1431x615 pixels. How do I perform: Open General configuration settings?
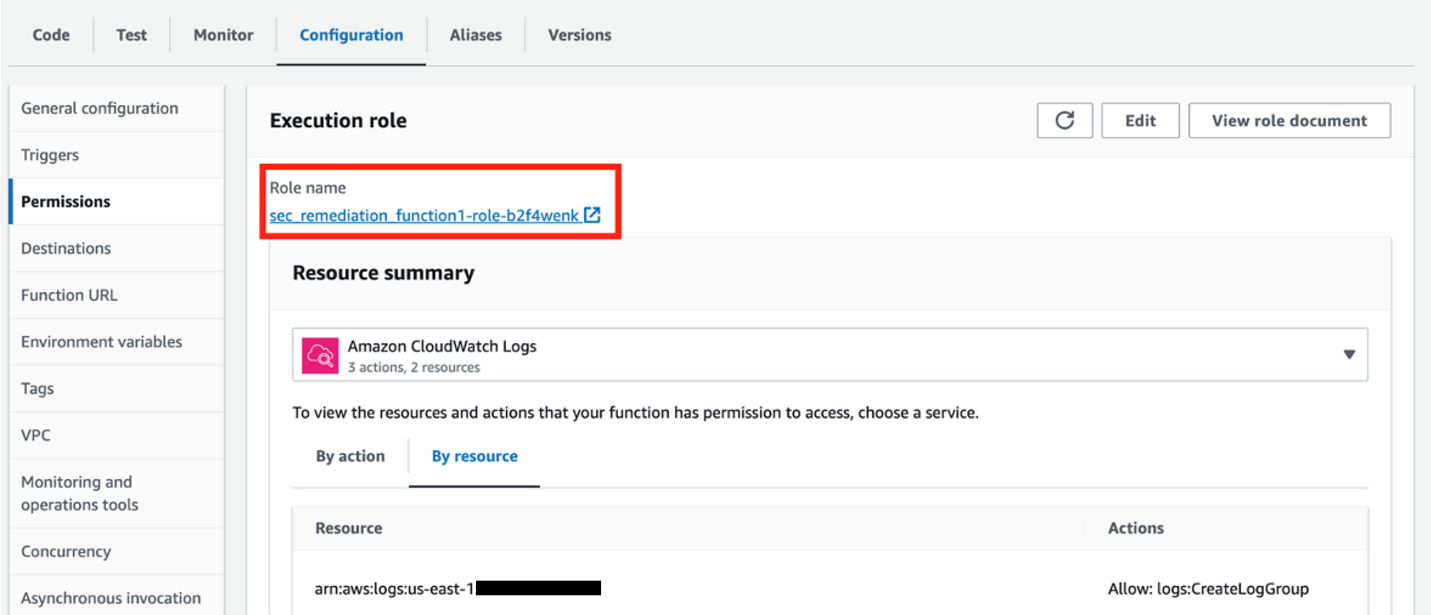pyautogui.click(x=99, y=108)
